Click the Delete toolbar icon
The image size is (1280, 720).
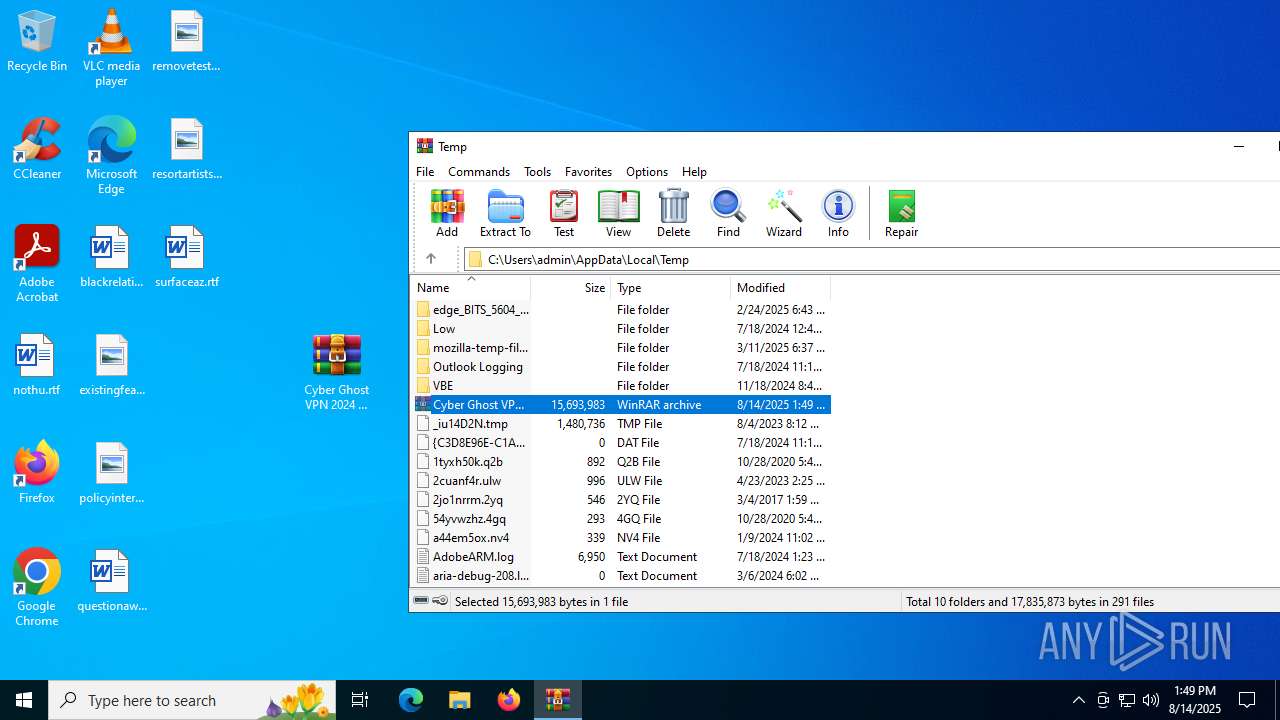click(x=673, y=214)
